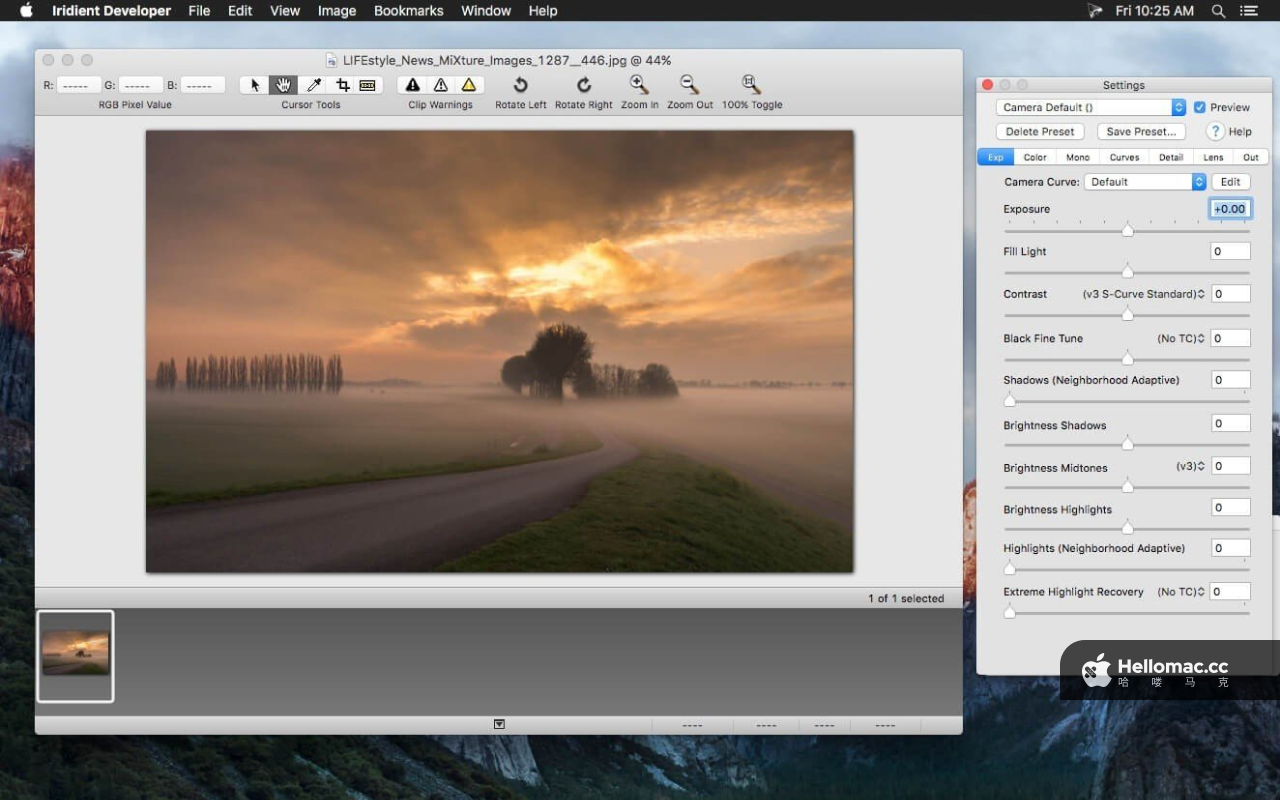Open the Bookmarks menu
Screen dimensions: 1280x800
point(409,11)
